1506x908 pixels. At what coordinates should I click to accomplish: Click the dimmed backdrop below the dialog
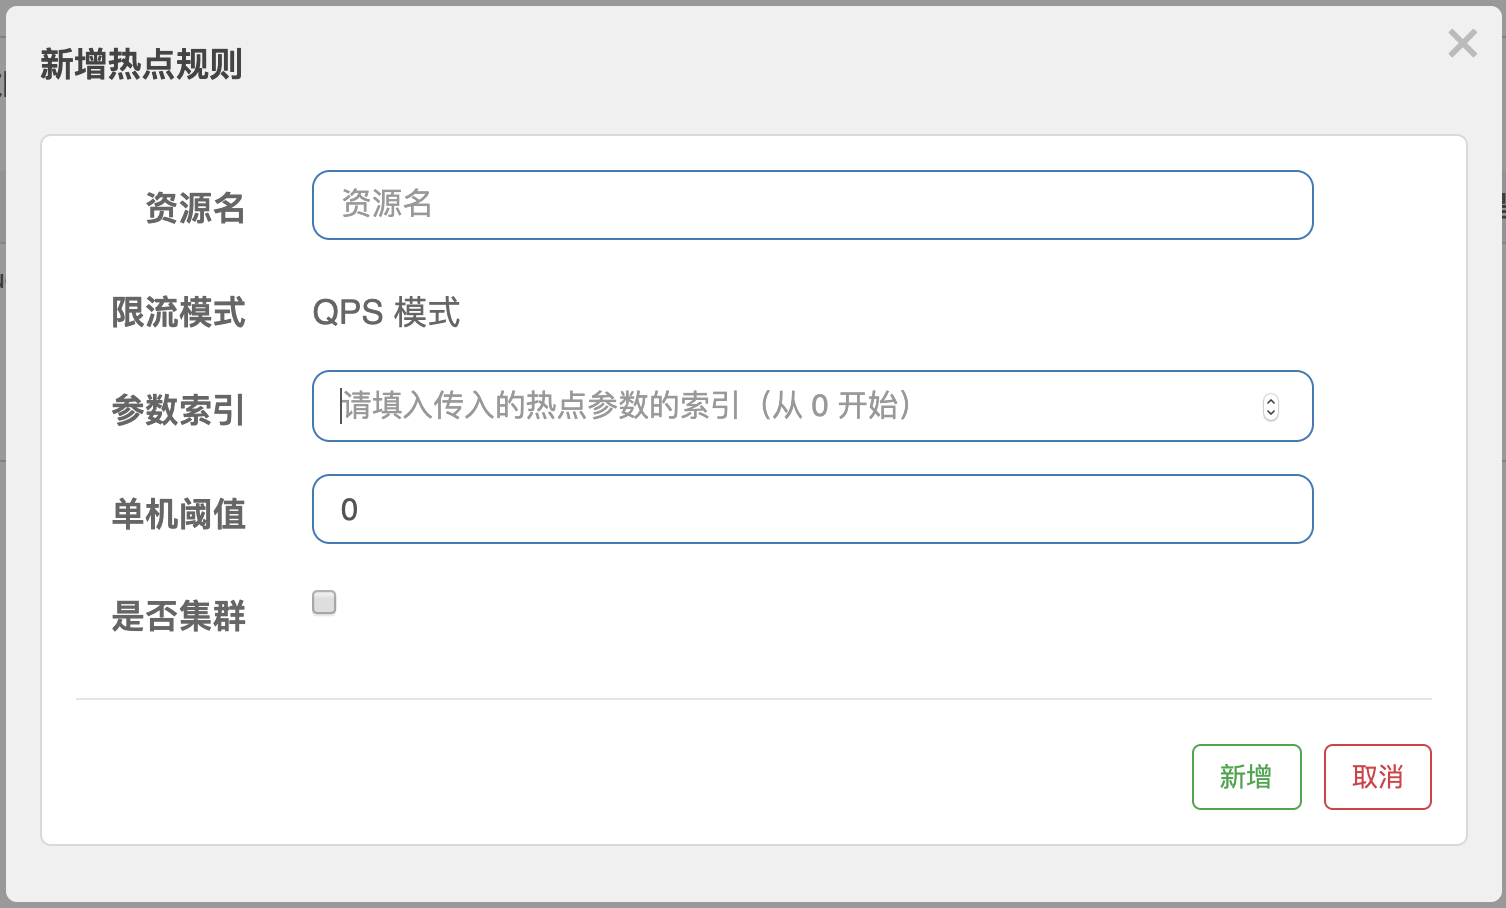(753, 905)
